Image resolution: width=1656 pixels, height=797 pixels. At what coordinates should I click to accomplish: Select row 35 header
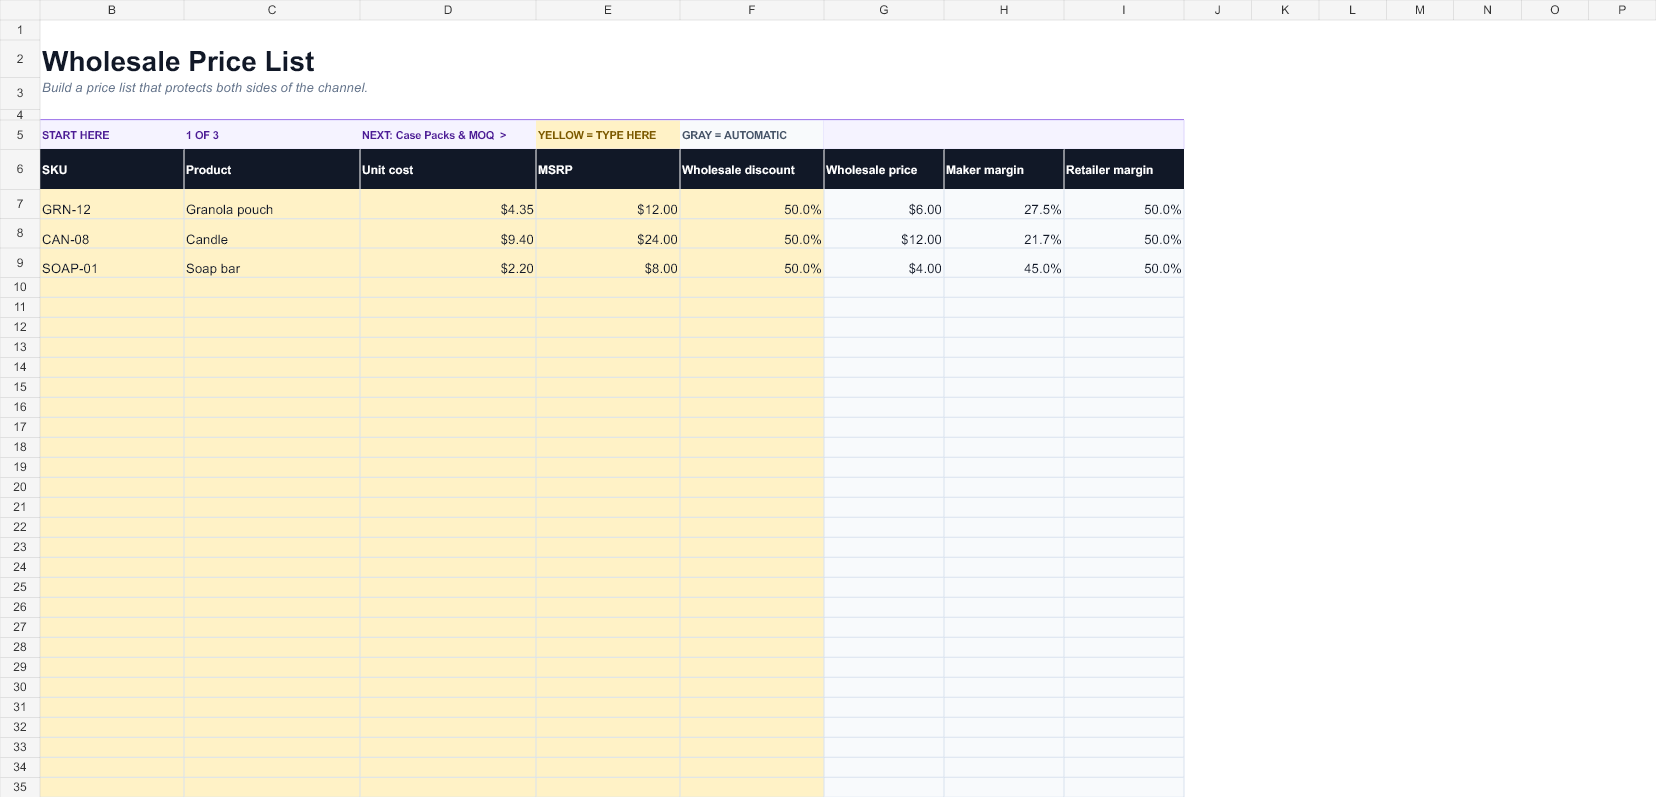(x=20, y=787)
